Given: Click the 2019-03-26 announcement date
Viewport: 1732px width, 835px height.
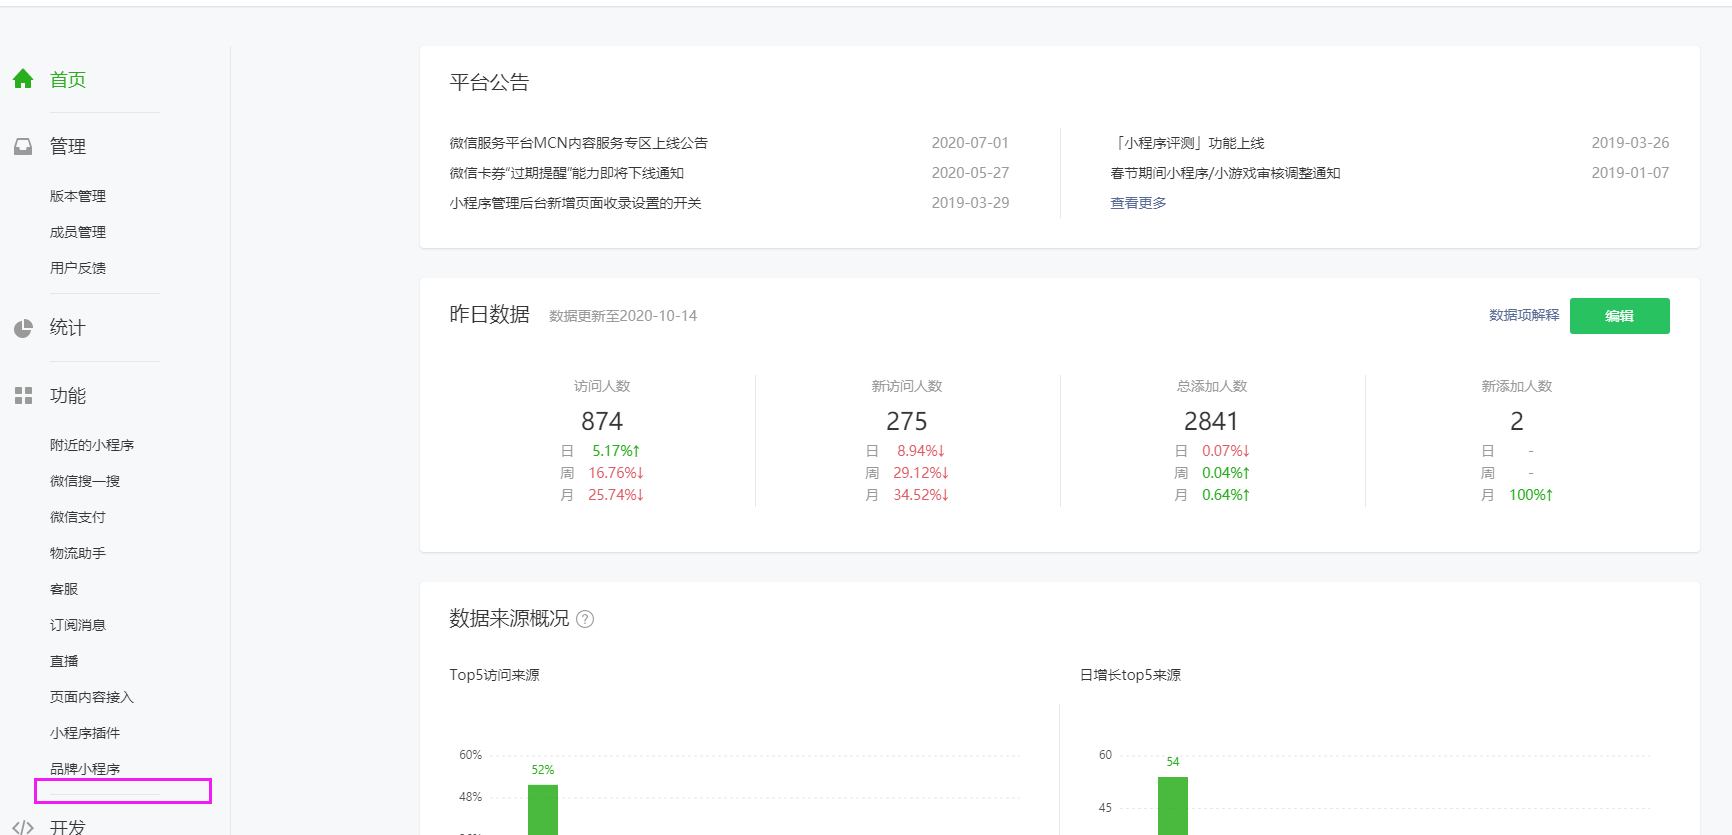Looking at the screenshot, I should (x=1630, y=143).
